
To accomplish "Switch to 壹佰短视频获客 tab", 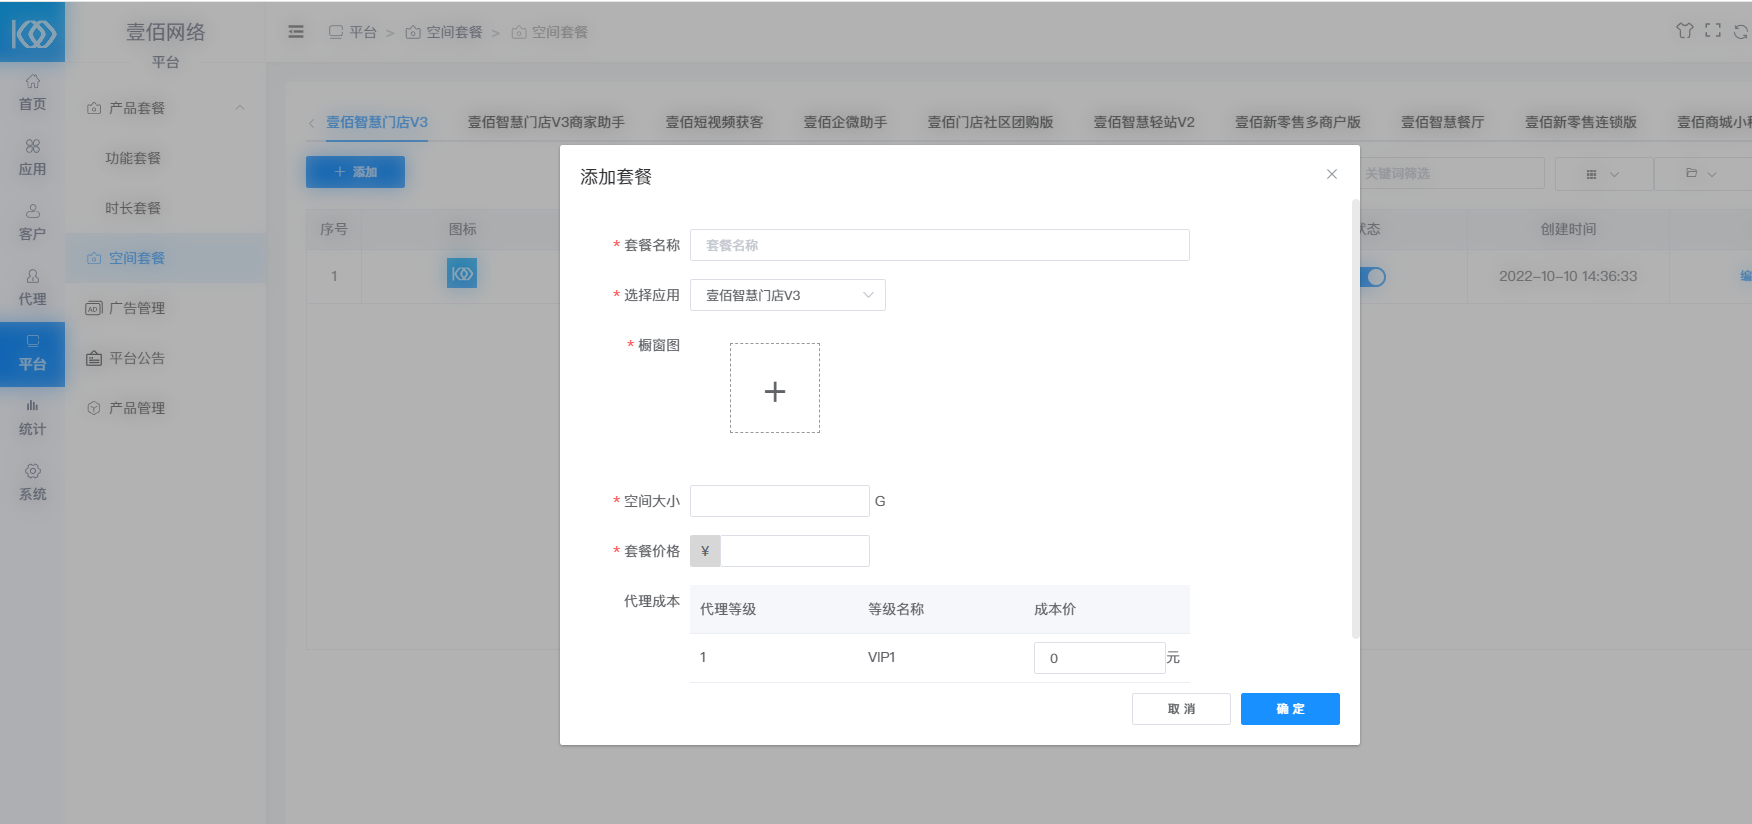I will coord(714,122).
